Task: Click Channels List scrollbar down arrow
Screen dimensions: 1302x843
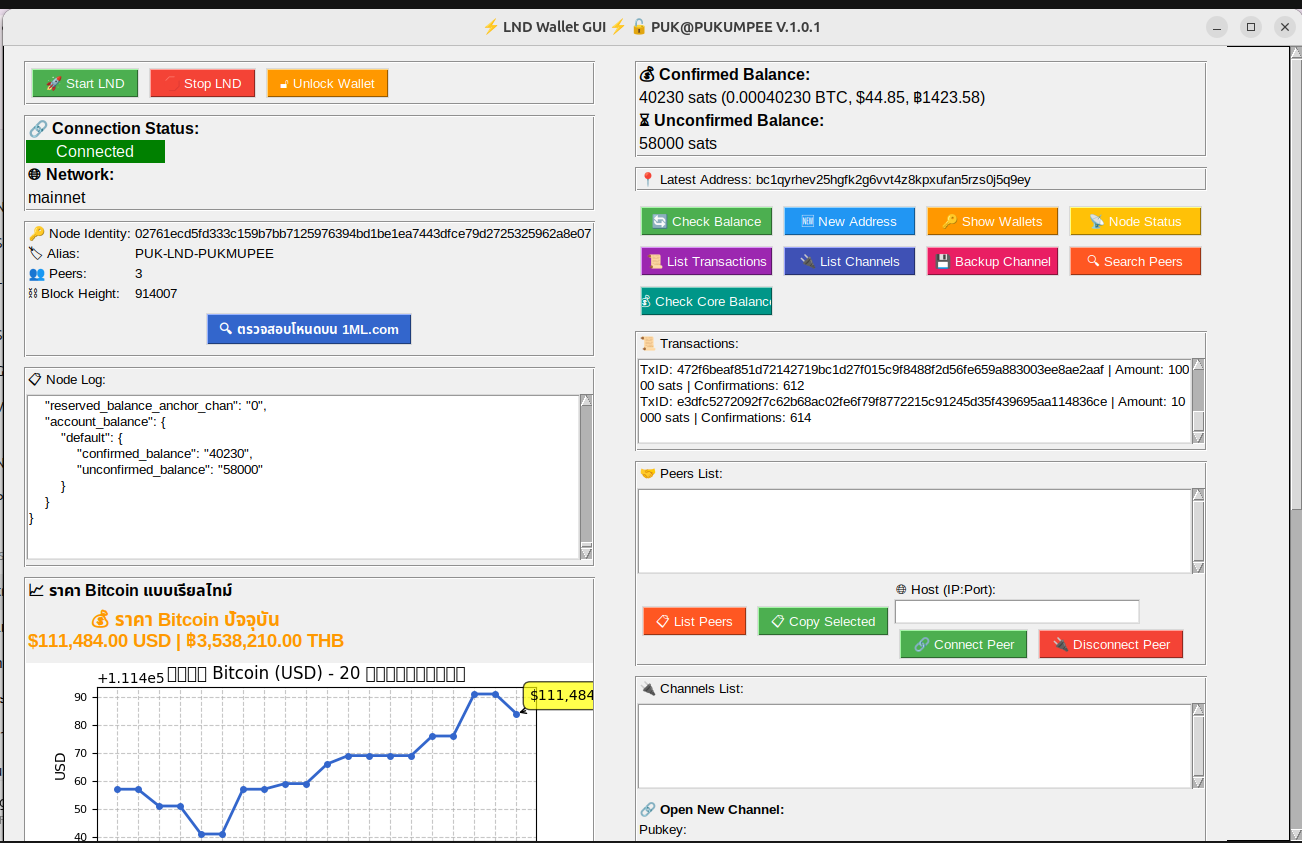Action: click(1198, 782)
